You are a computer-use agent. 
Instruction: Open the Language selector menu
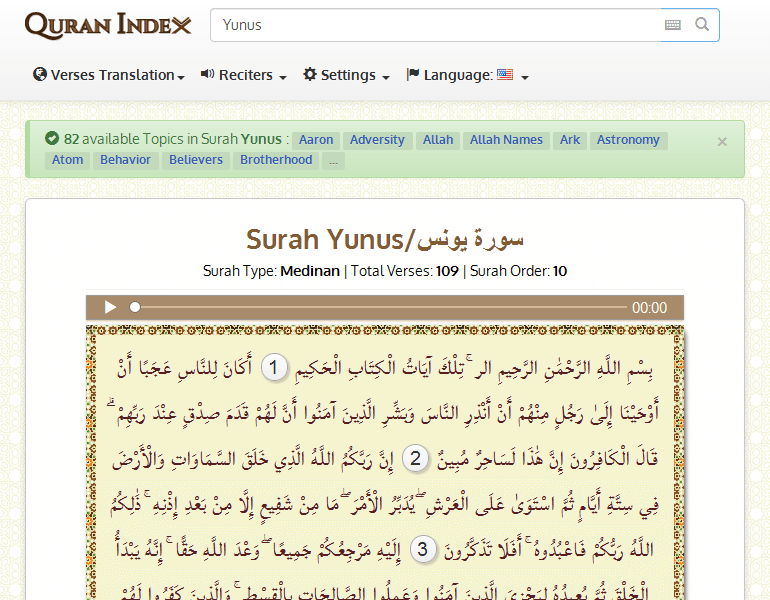tap(467, 75)
